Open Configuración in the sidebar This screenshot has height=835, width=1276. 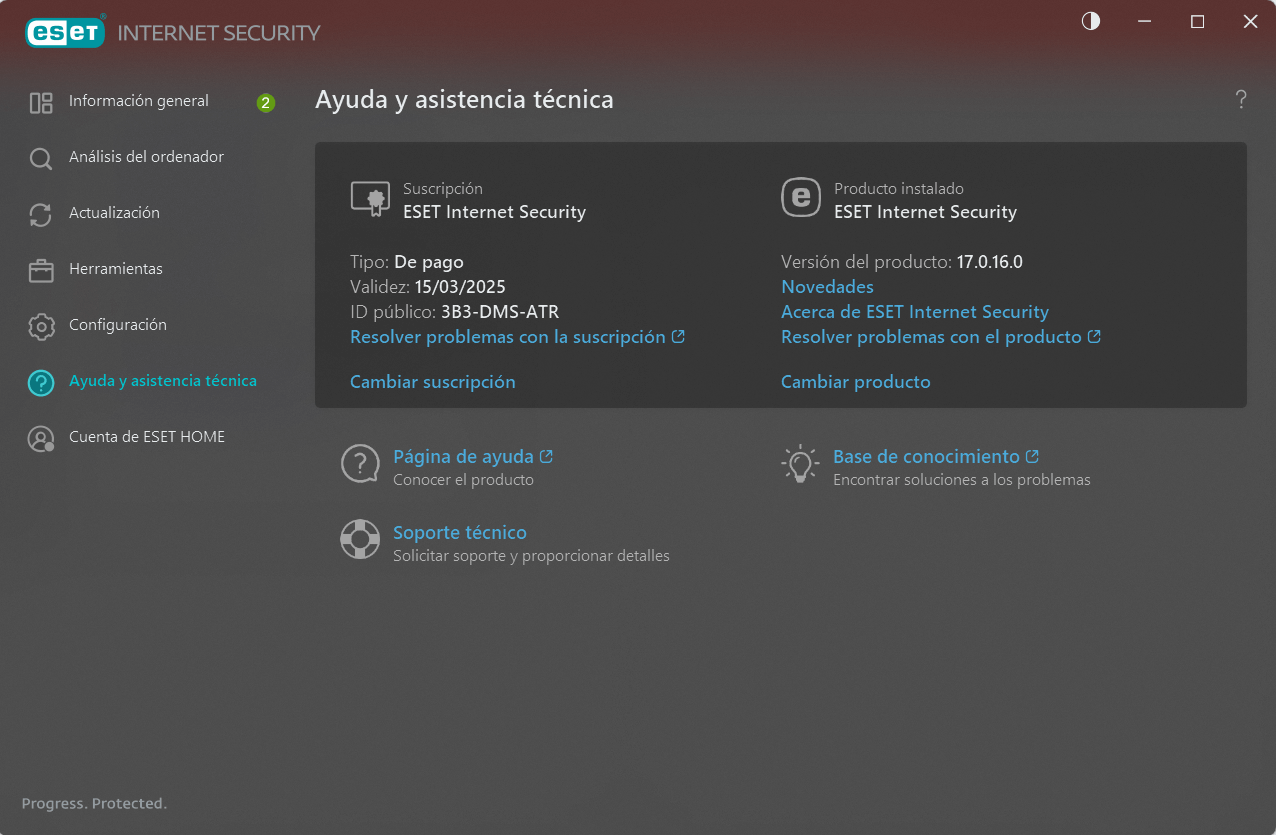click(118, 325)
